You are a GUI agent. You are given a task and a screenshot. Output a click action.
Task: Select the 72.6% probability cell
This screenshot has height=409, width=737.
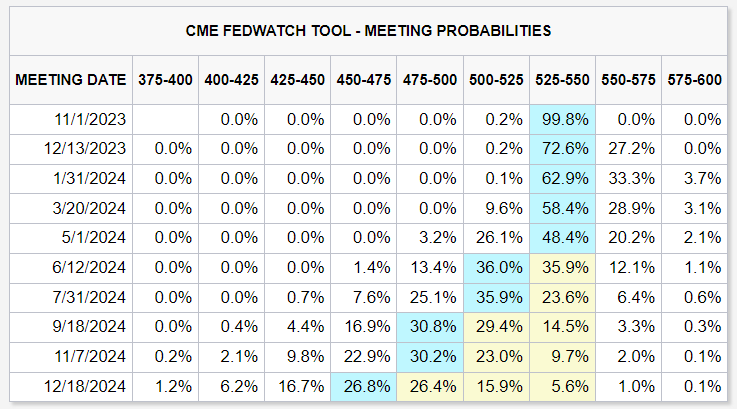click(562, 148)
